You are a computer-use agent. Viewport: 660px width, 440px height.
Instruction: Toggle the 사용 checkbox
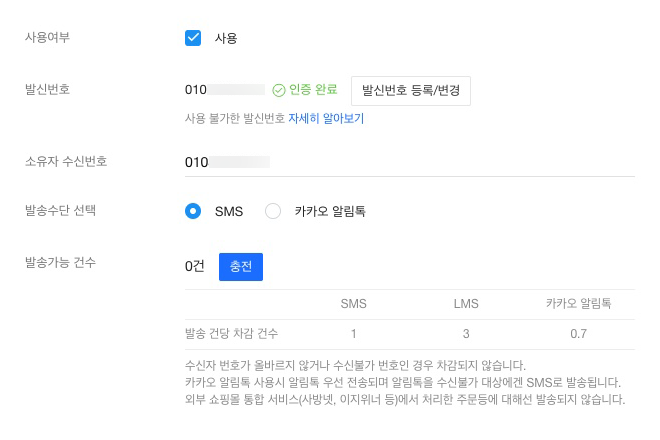tap(194, 38)
